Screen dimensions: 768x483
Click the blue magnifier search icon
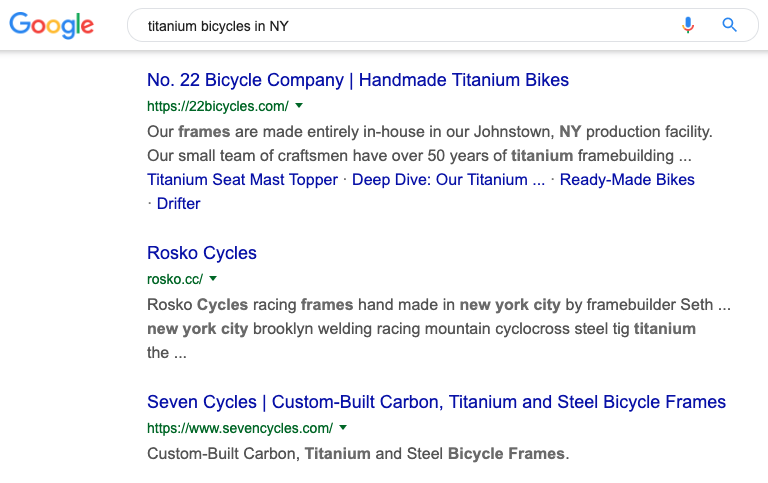[729, 24]
